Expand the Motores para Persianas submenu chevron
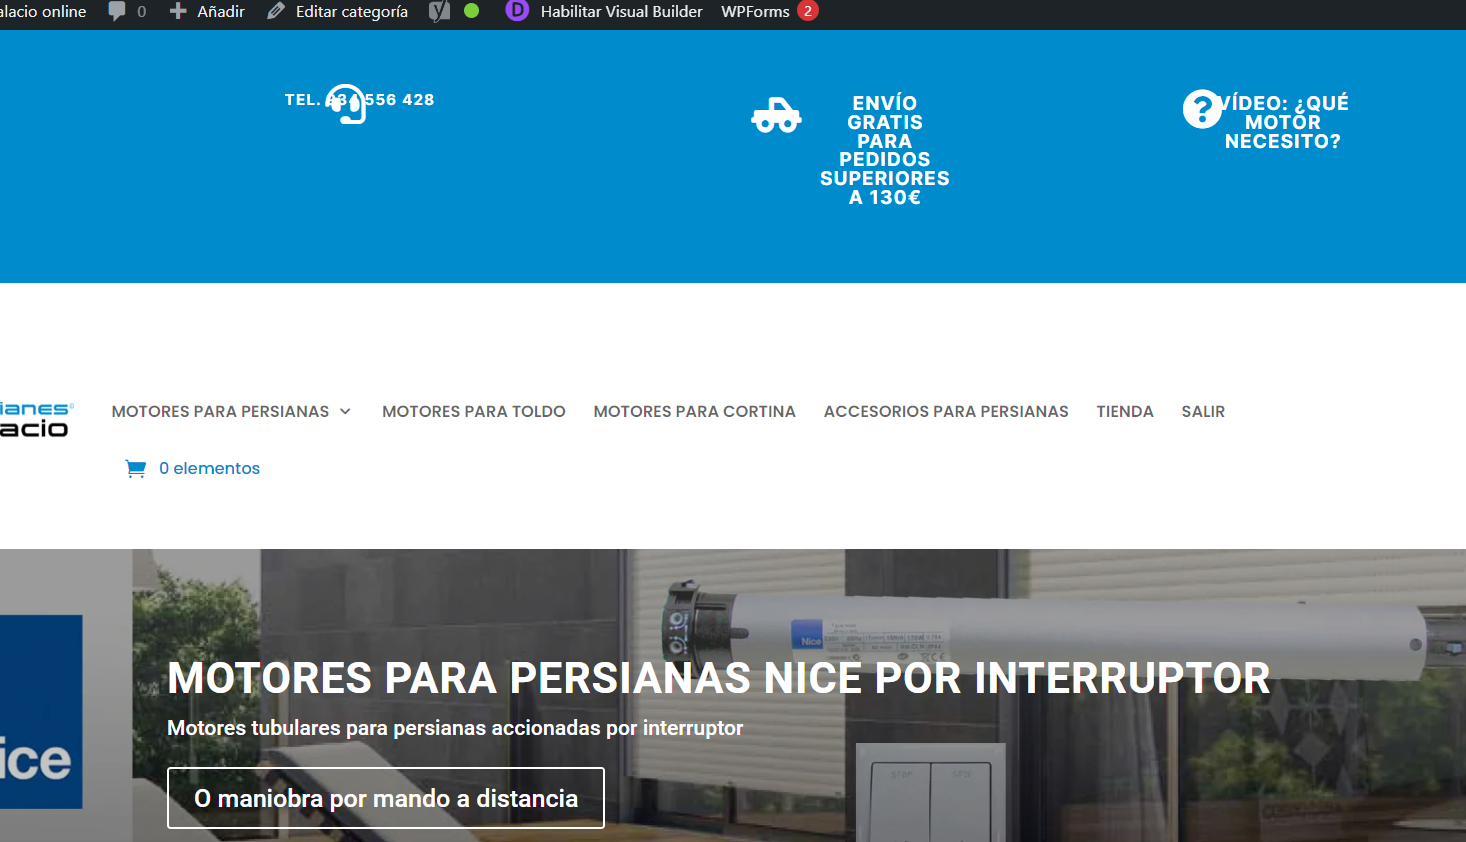Image resolution: width=1466 pixels, height=842 pixels. click(345, 411)
